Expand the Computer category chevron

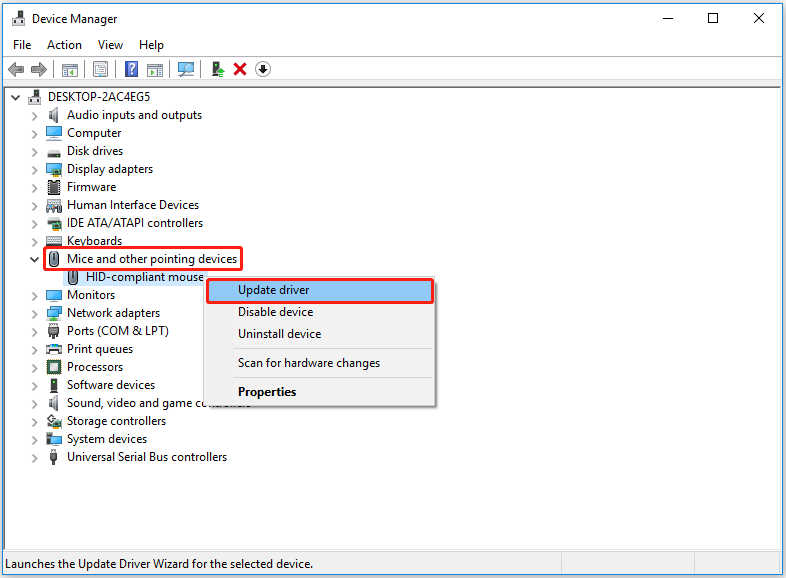click(x=34, y=134)
